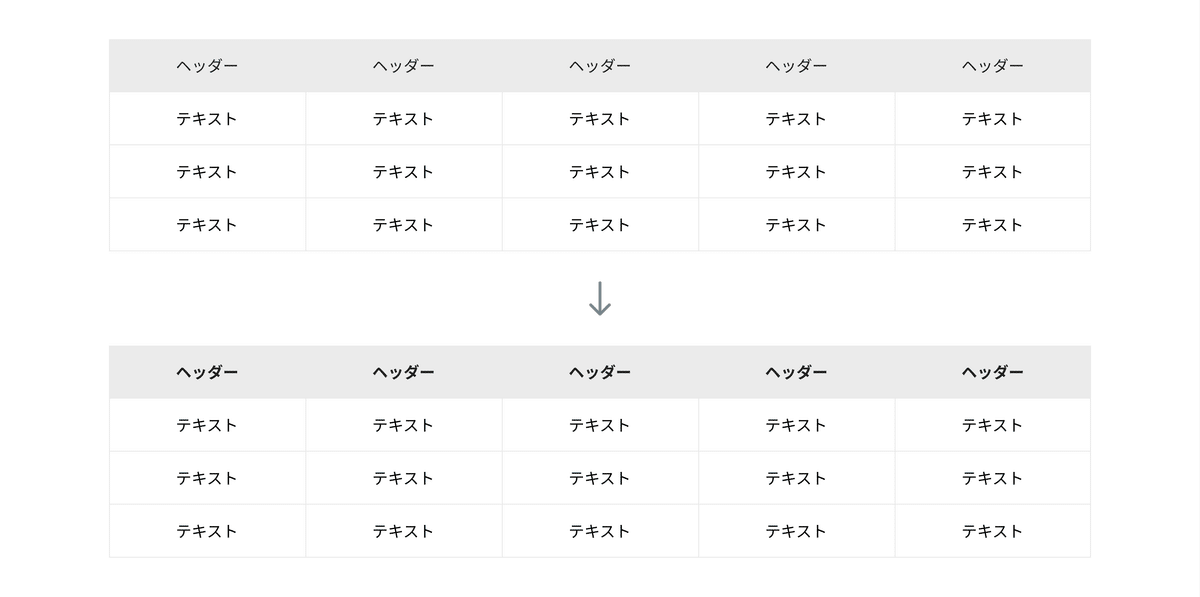Click the bold first ヘッダー in the lower table
Image resolution: width=1200 pixels, height=597 pixels.
click(207, 372)
